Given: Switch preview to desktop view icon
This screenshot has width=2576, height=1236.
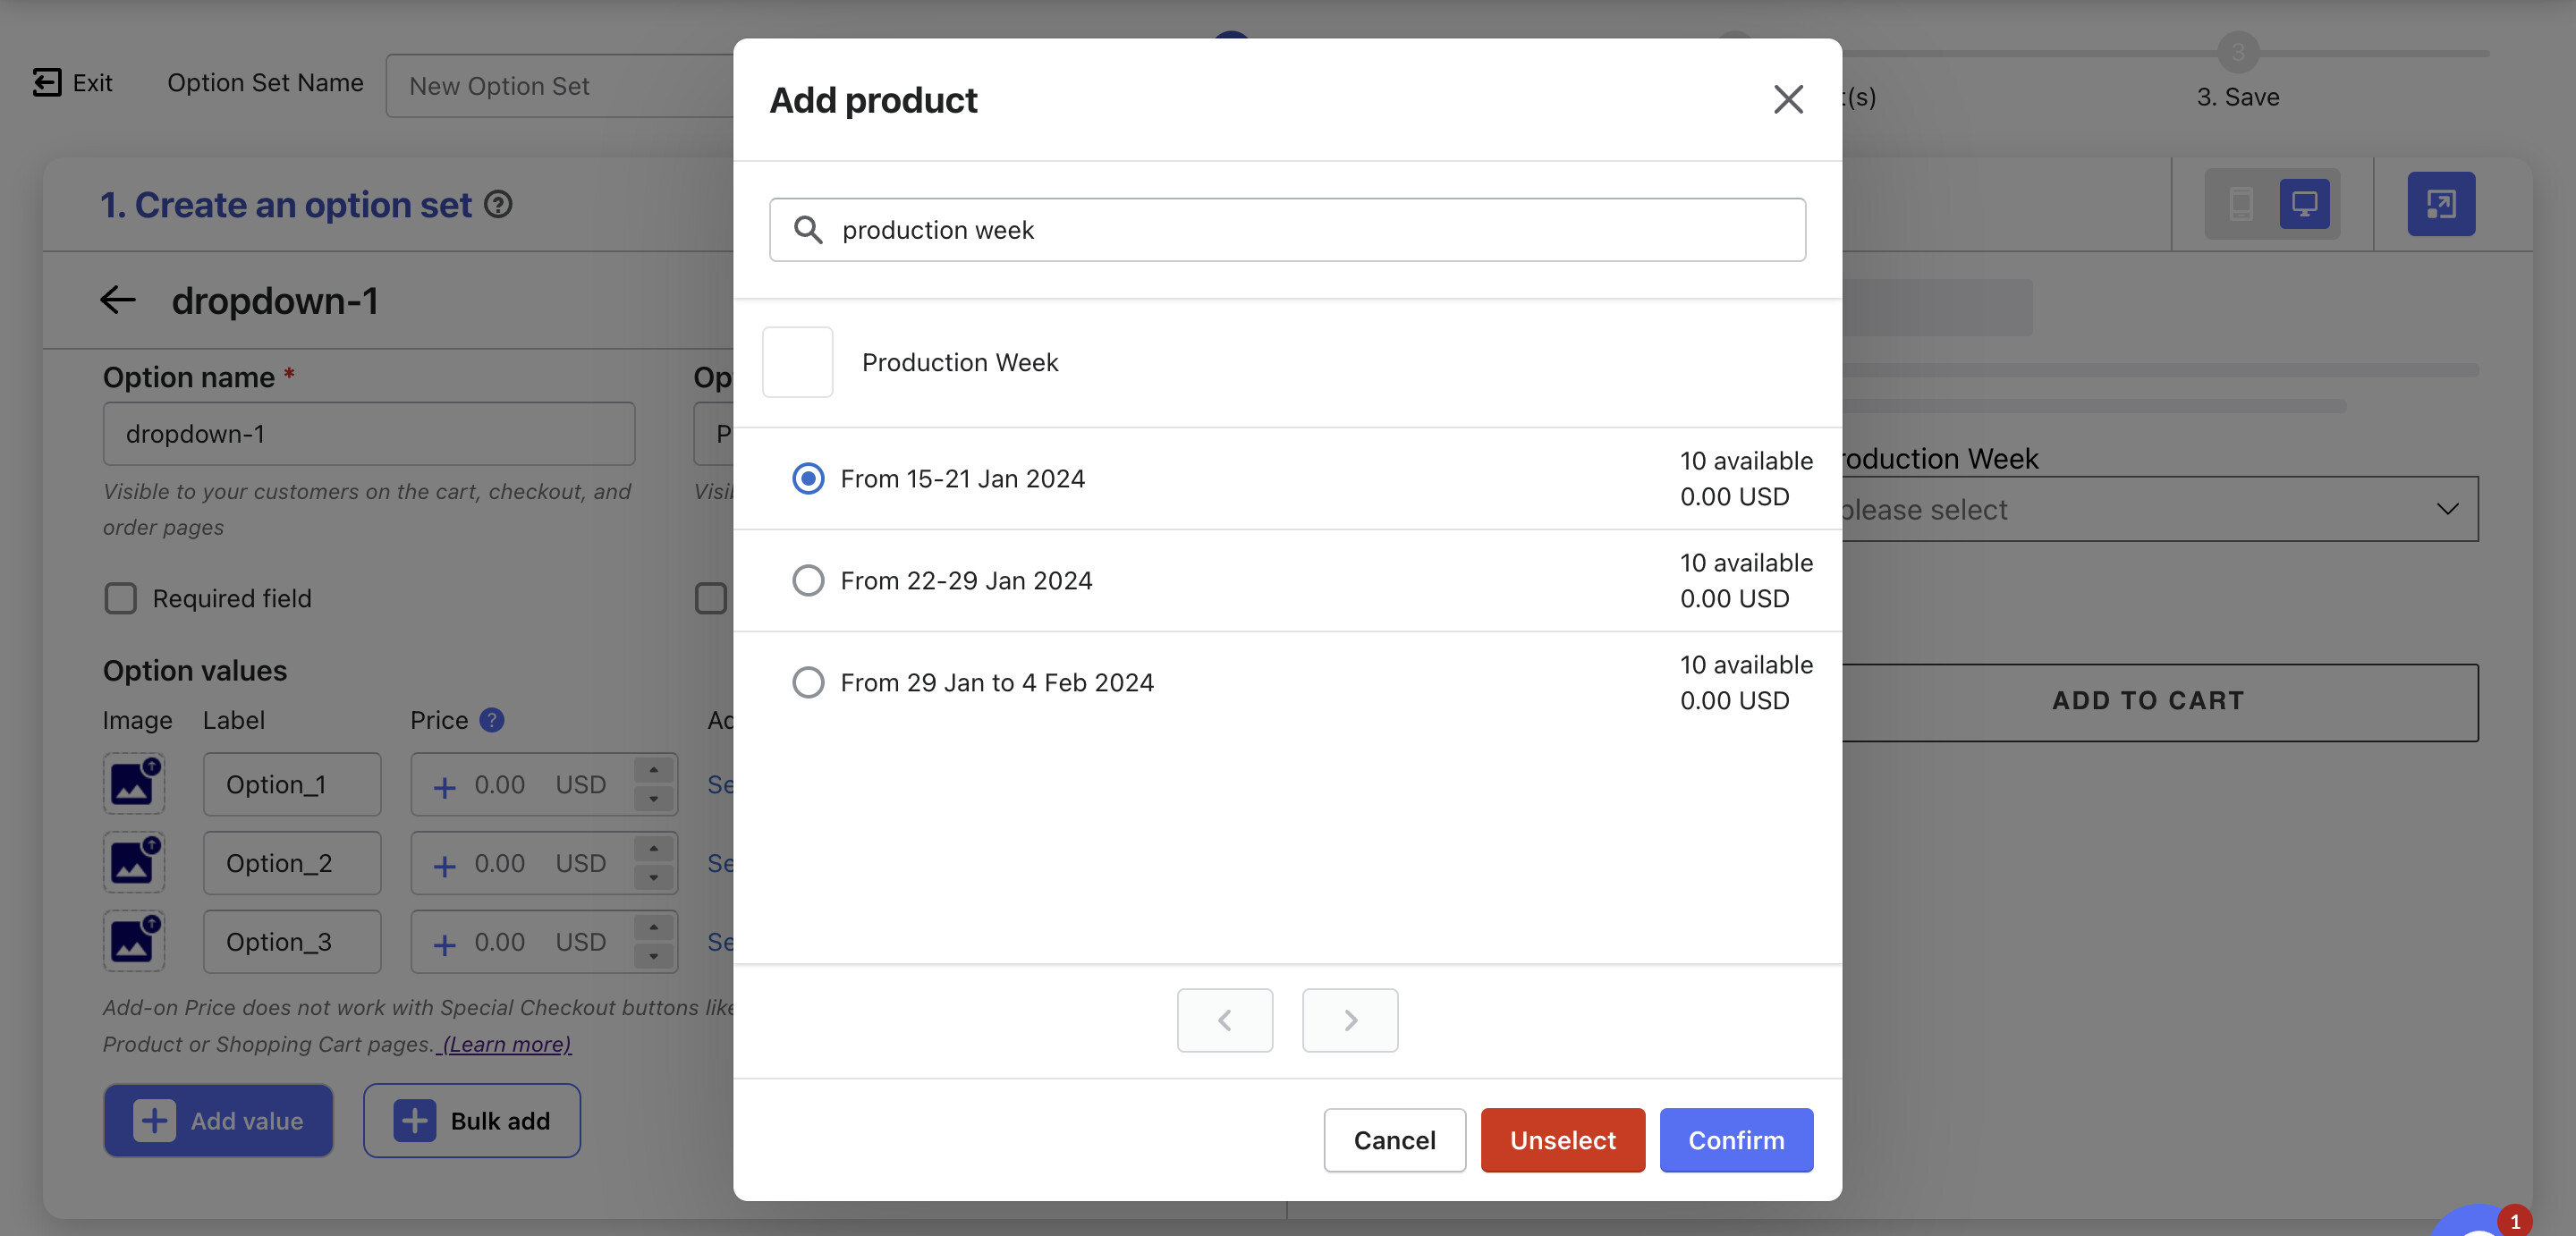Looking at the screenshot, I should (x=2304, y=204).
